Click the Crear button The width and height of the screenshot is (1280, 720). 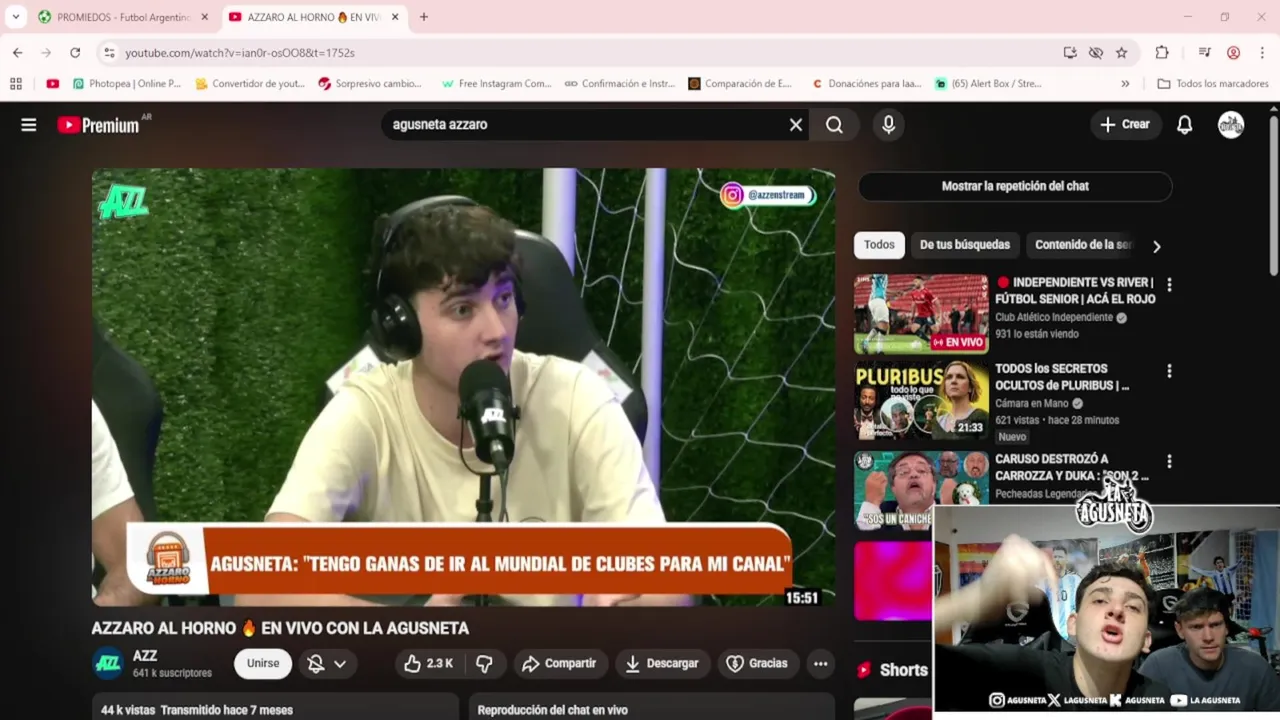pos(1125,125)
